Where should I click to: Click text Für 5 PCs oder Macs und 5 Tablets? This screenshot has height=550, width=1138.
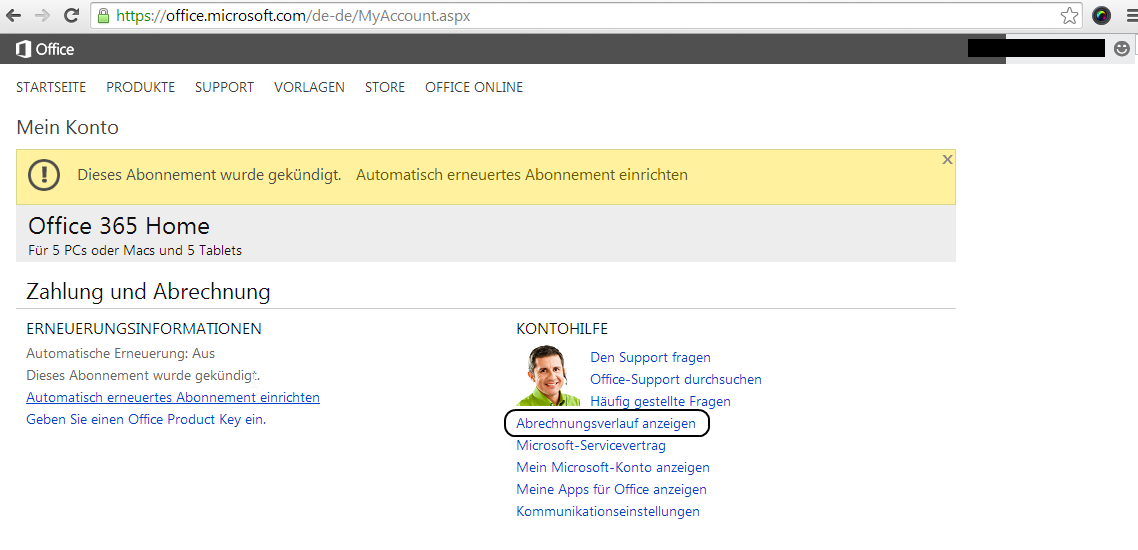[135, 250]
